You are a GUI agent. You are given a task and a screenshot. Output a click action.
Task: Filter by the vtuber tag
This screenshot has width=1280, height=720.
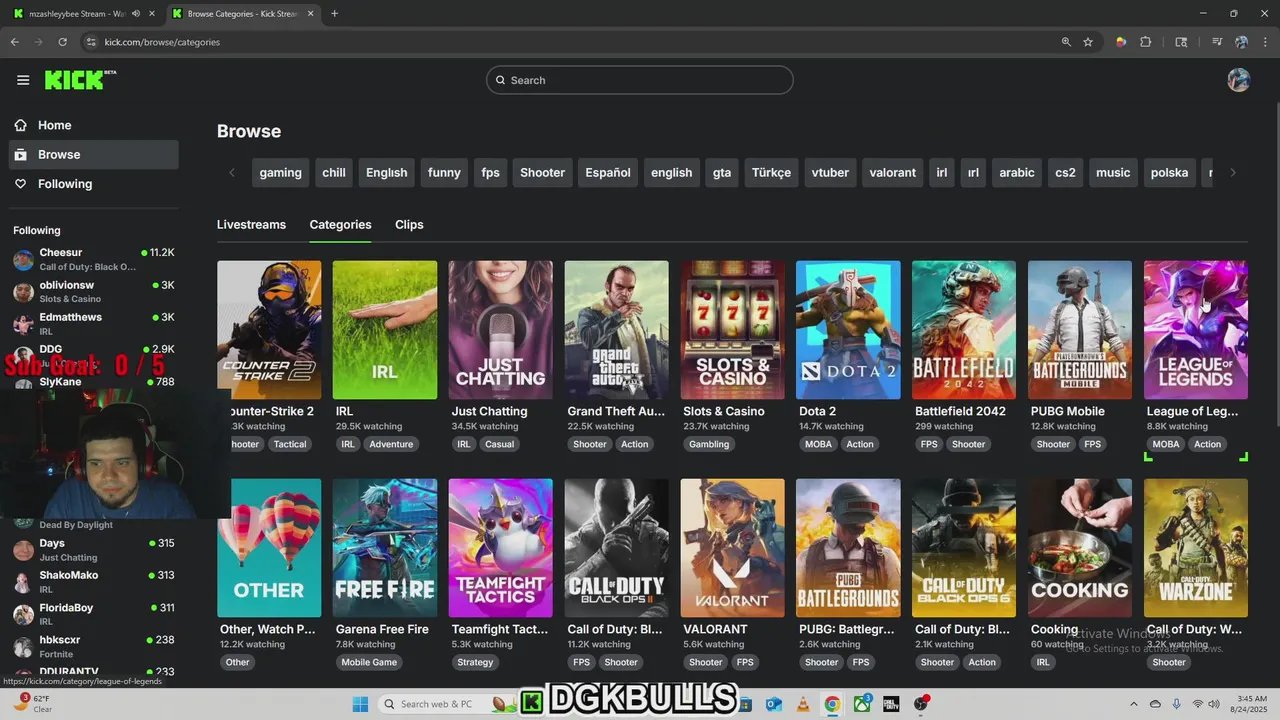point(830,172)
